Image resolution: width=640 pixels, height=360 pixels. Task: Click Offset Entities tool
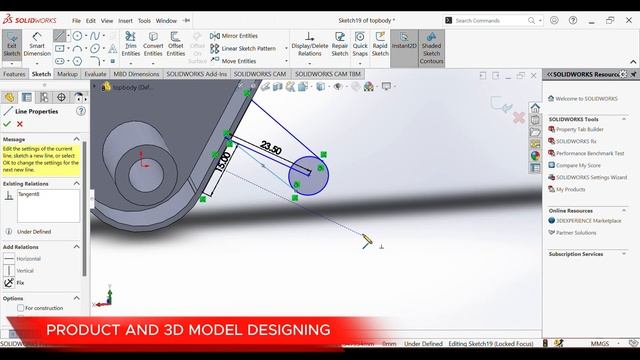(x=176, y=45)
